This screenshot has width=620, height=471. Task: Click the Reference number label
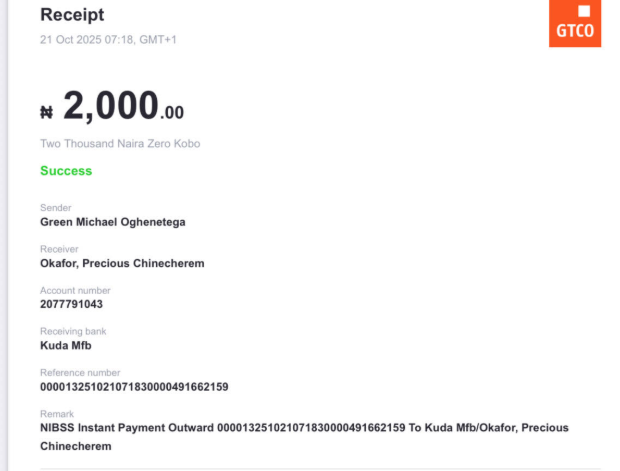[80, 372]
